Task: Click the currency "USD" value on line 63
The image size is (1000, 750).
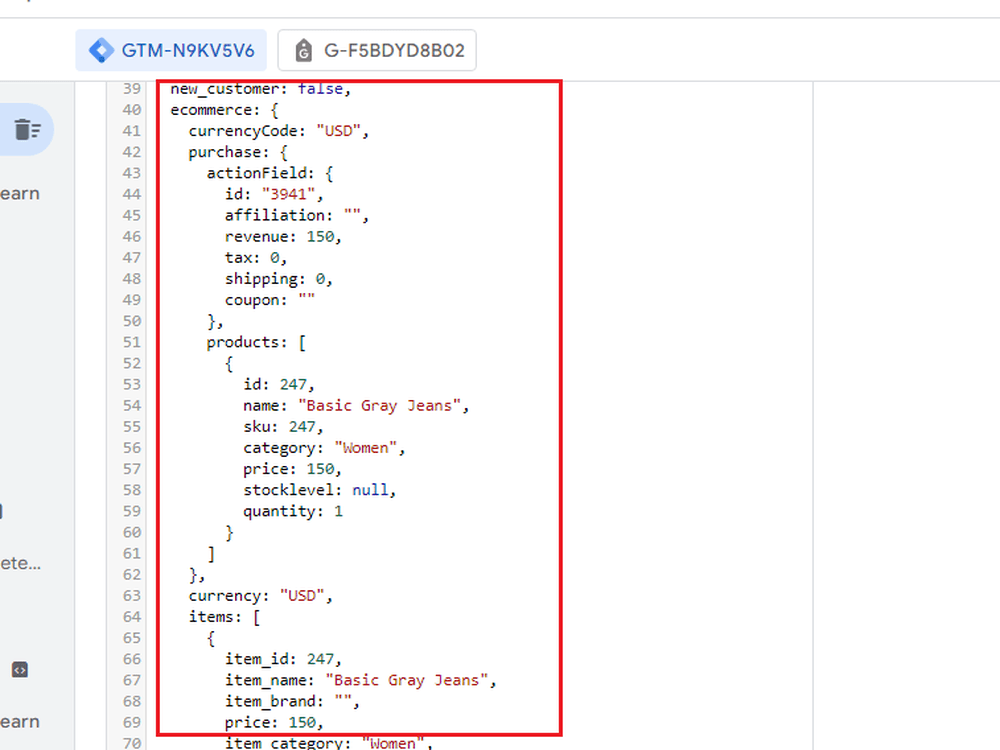Action: click(x=302, y=596)
